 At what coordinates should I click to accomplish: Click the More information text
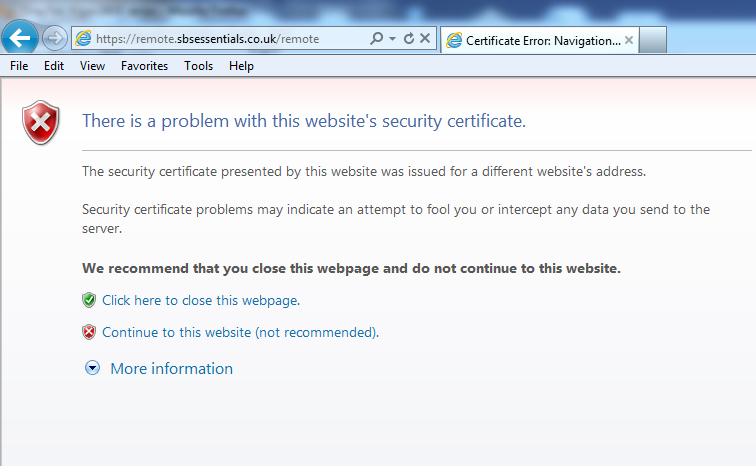pyautogui.click(x=171, y=368)
